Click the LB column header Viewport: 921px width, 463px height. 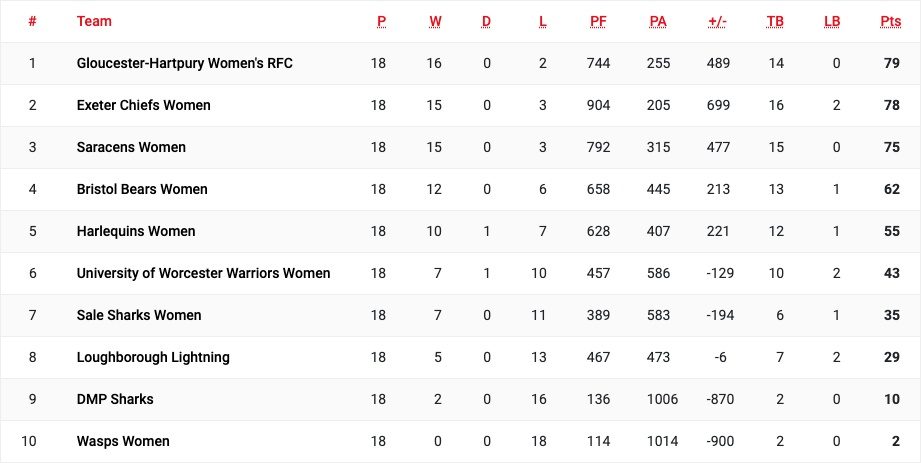[832, 22]
